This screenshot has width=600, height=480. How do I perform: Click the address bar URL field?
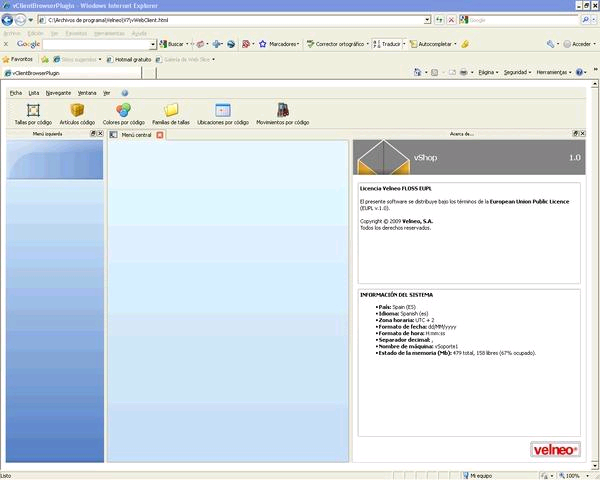coord(231,20)
